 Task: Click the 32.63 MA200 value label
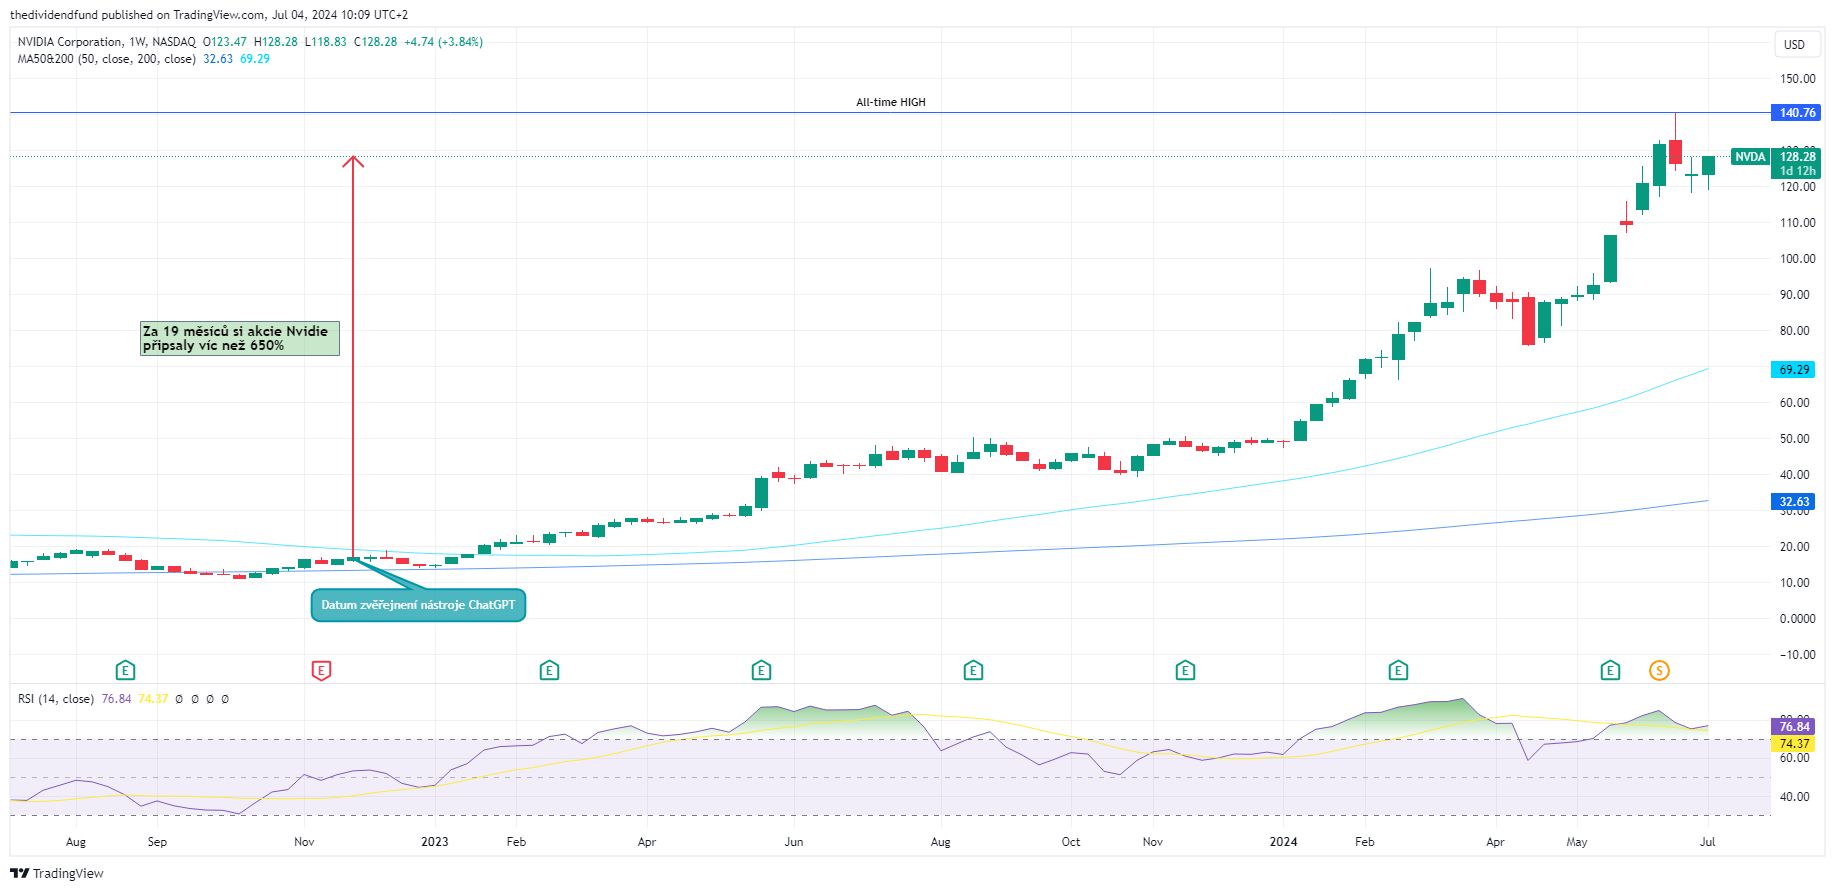click(x=1794, y=502)
